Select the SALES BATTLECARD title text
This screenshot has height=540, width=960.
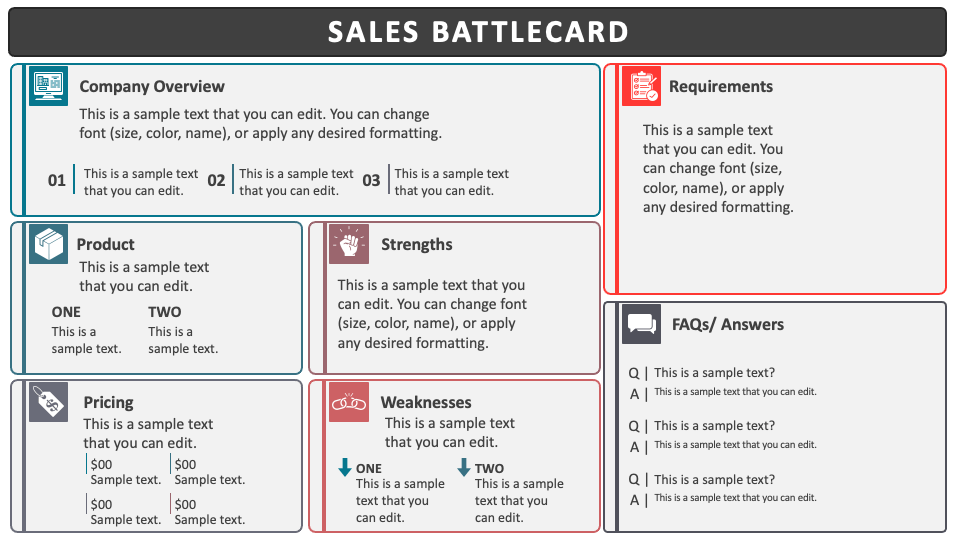[478, 32]
